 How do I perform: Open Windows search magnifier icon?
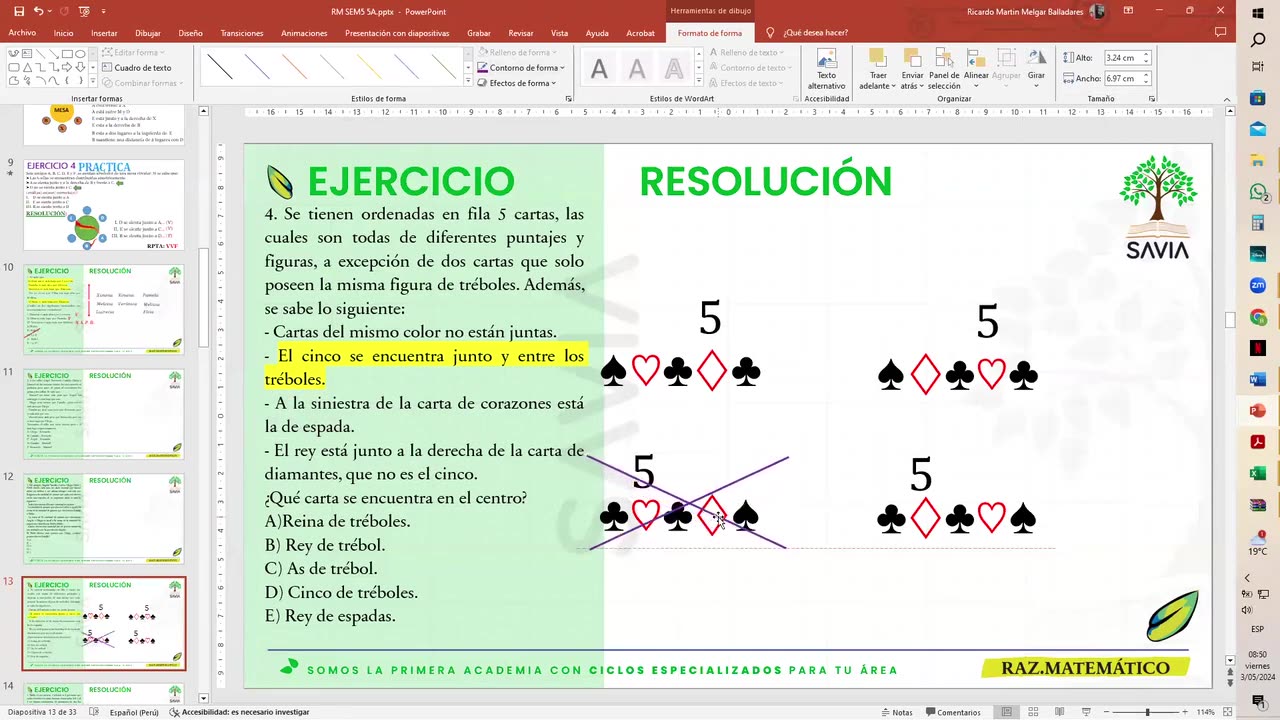coord(1258,40)
